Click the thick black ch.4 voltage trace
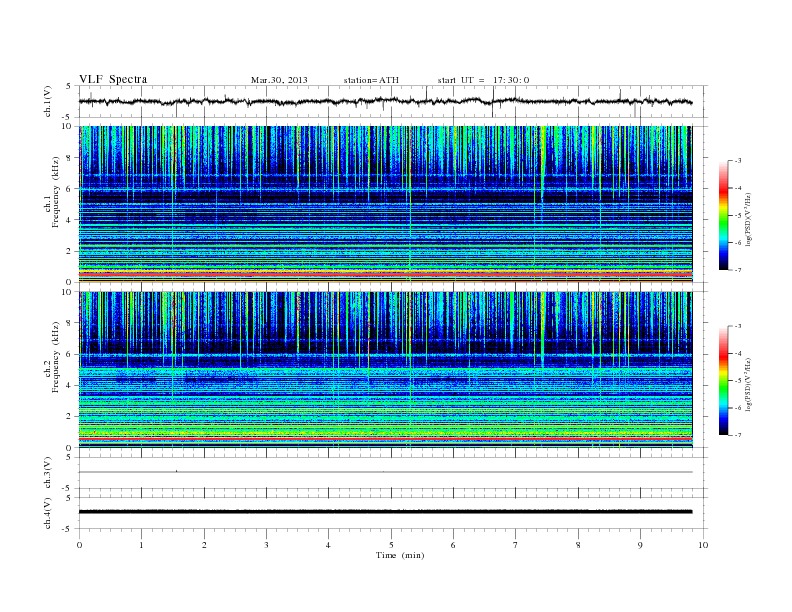Screen dimensions: 792x612 (385, 512)
